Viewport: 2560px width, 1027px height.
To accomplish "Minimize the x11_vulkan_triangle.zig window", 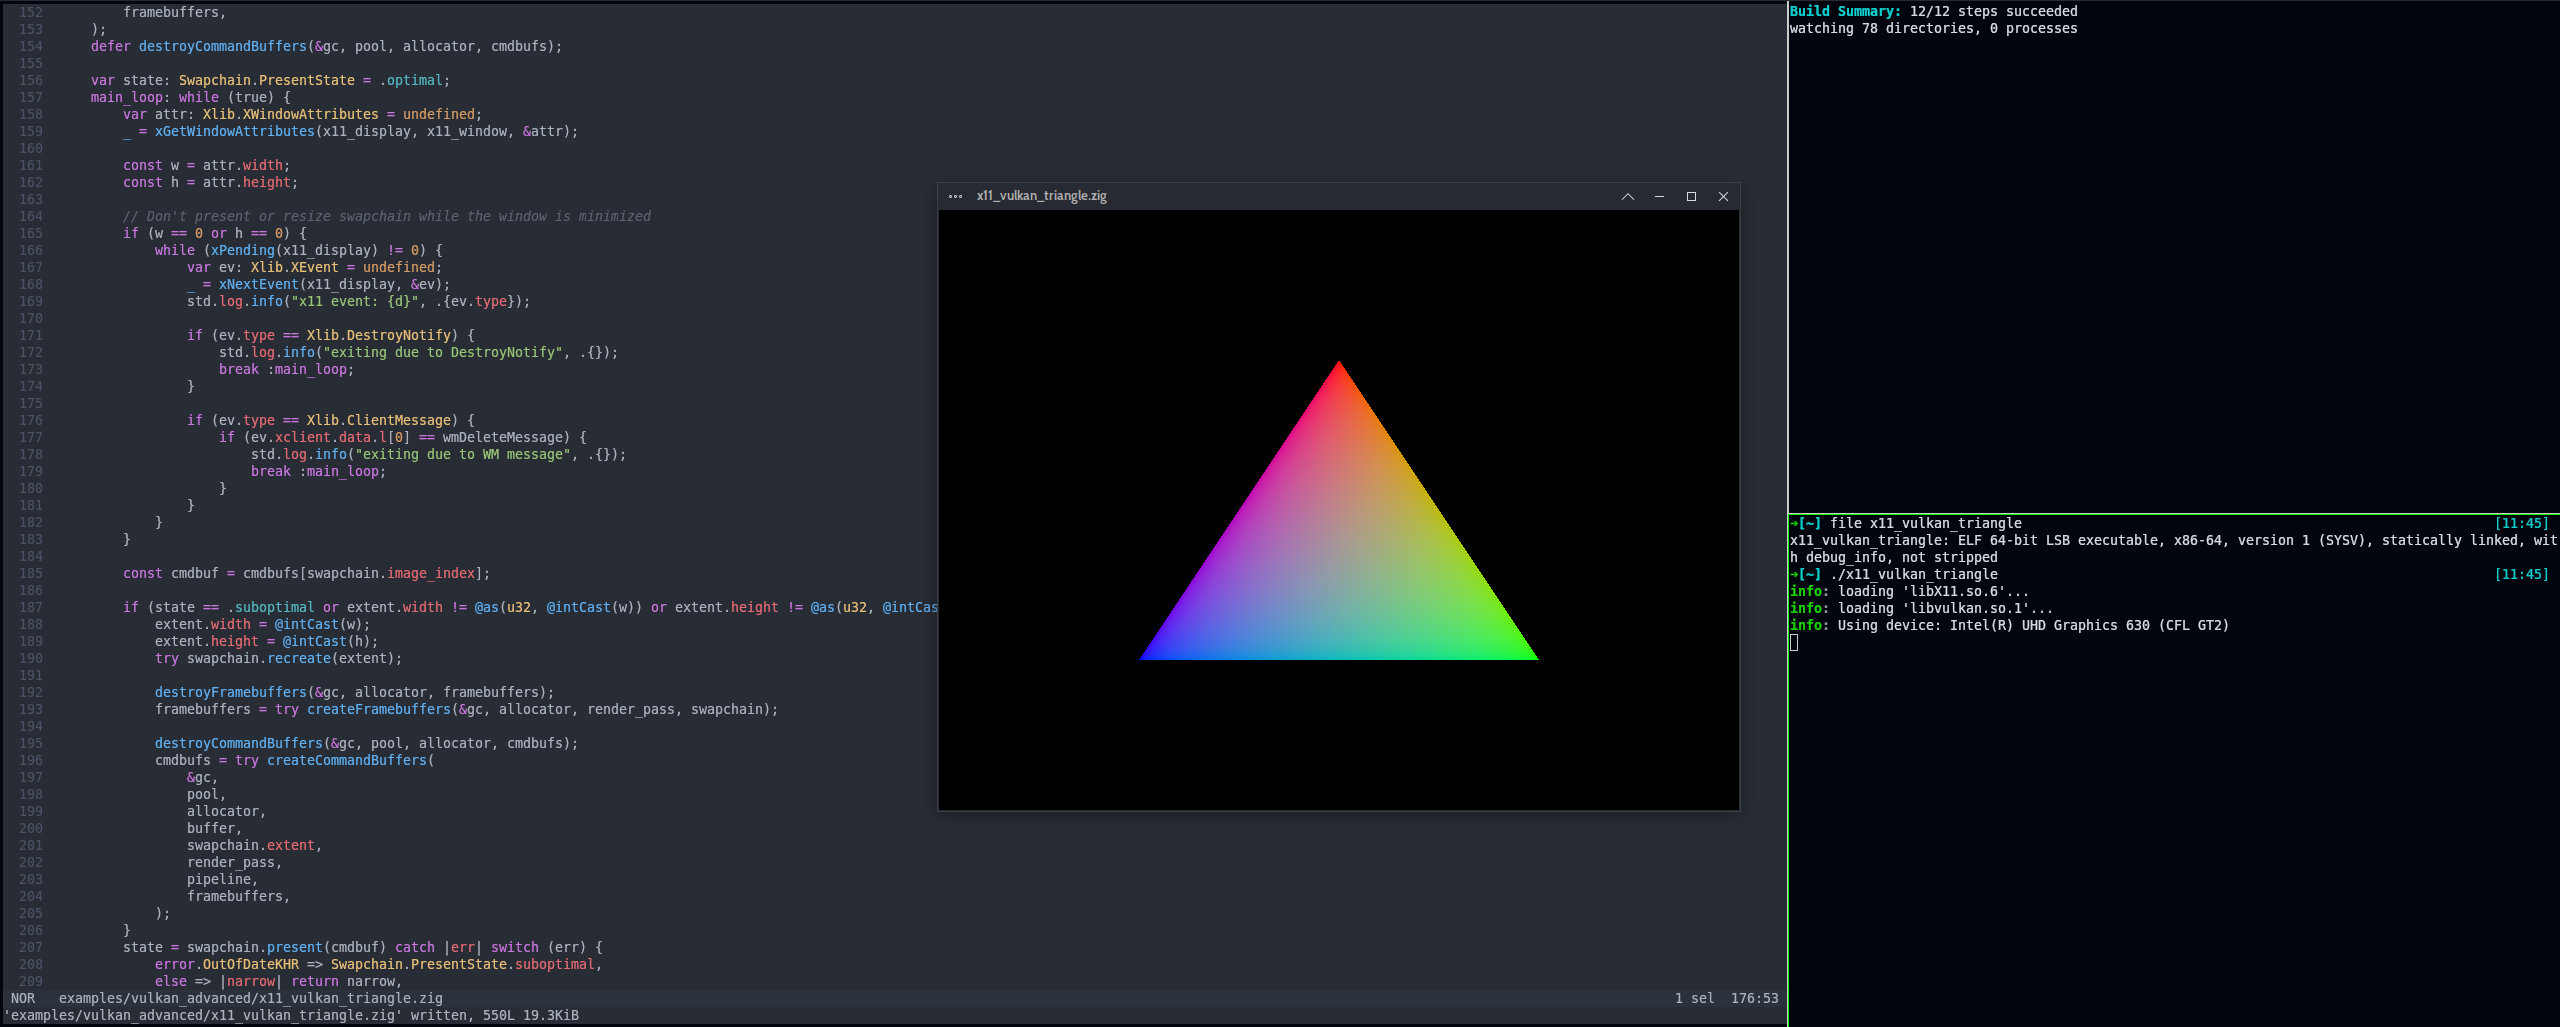I will point(1659,196).
